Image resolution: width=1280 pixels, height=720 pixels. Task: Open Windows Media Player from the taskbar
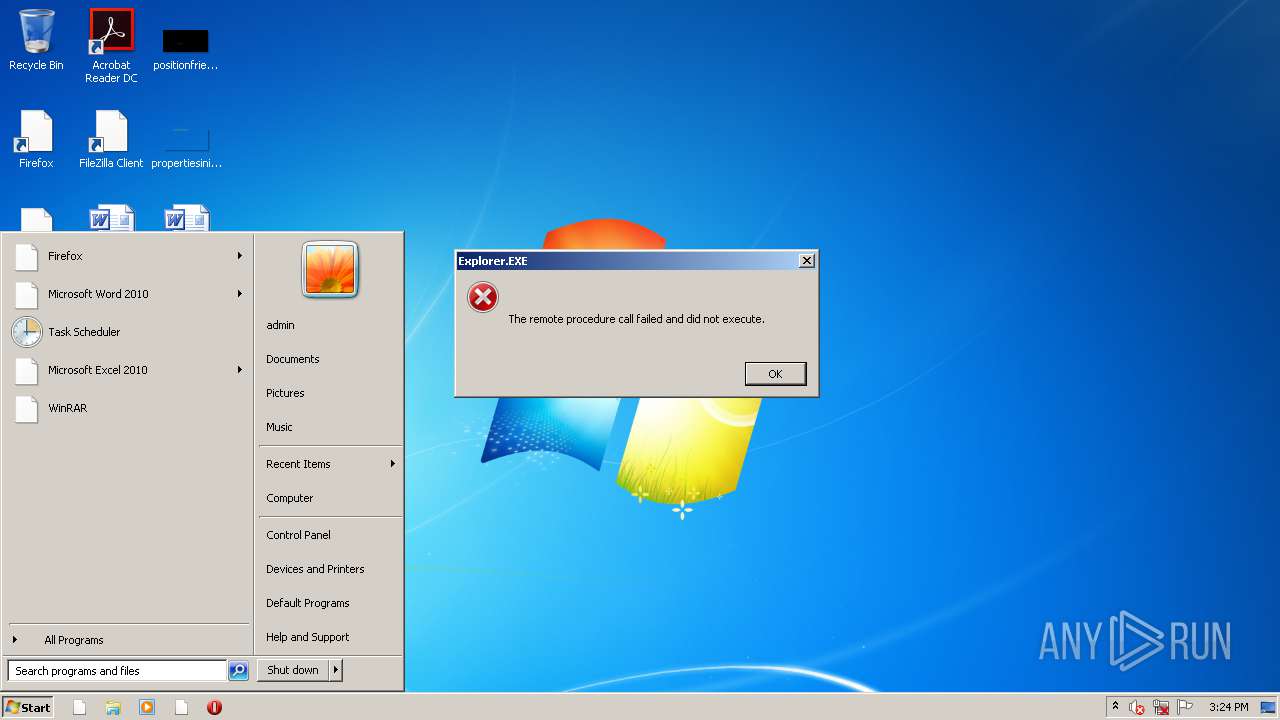point(147,707)
